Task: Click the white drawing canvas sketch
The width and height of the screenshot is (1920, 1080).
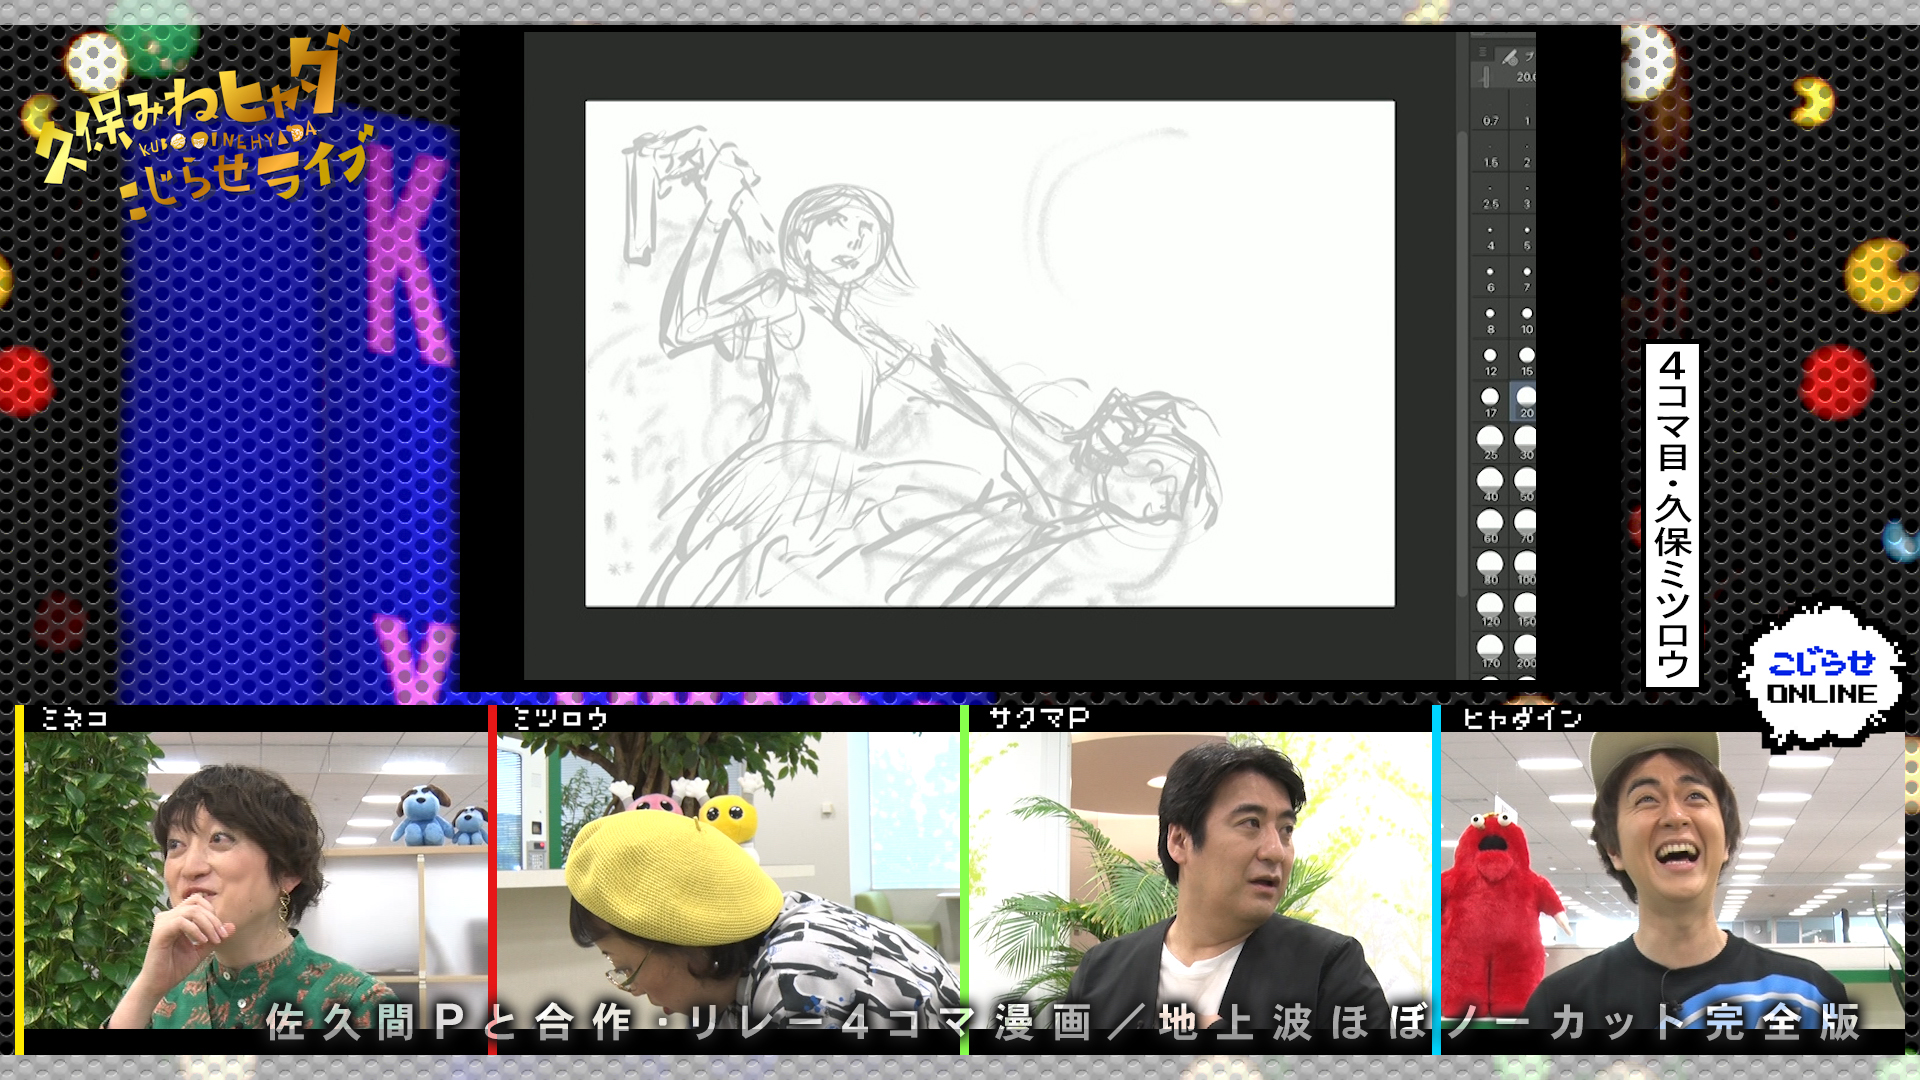Action: click(x=989, y=353)
